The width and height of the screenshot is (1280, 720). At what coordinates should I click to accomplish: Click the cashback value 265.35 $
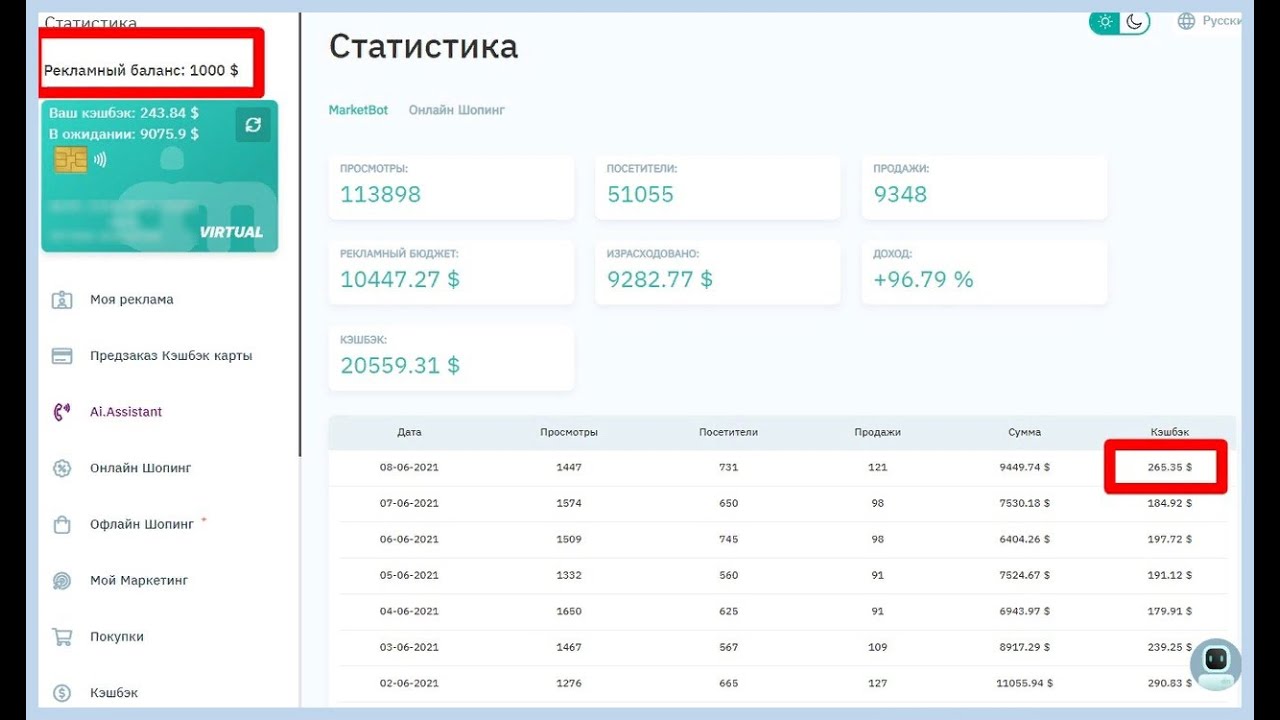coord(1170,467)
